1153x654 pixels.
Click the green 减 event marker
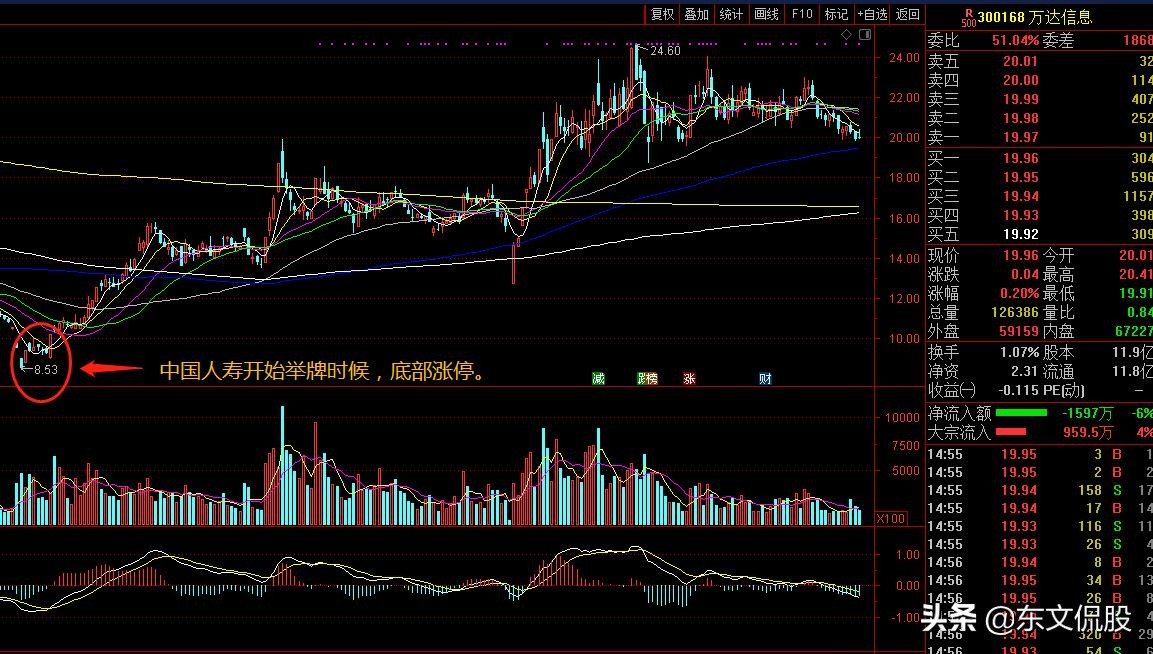[x=598, y=379]
